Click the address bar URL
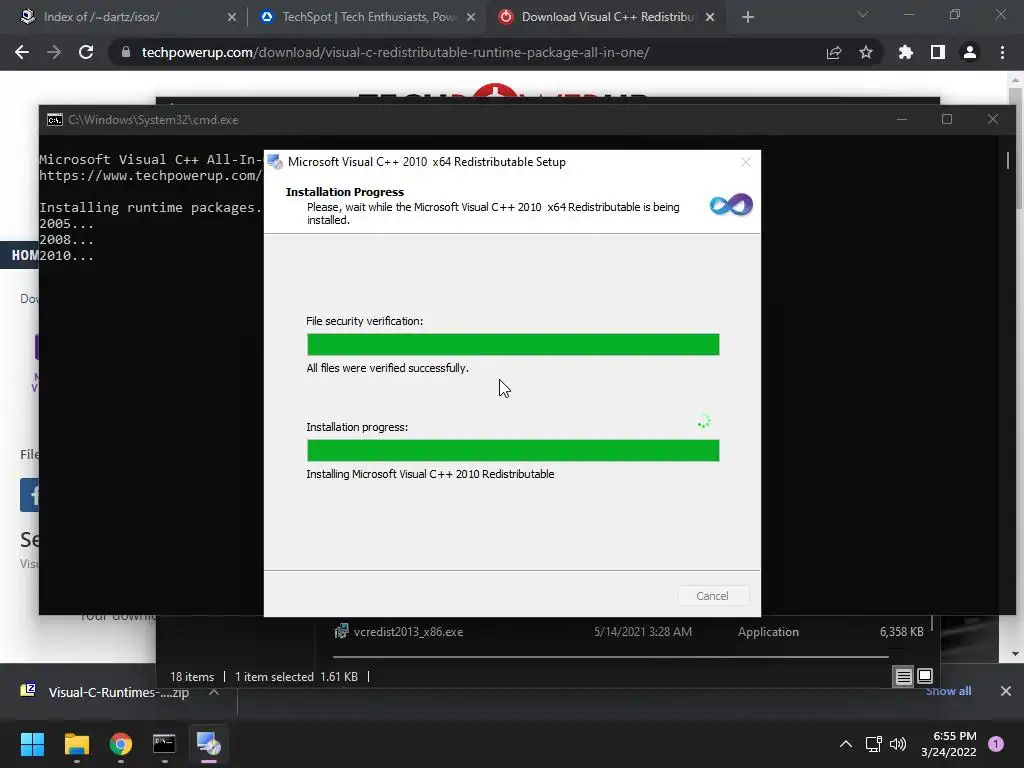 pyautogui.click(x=395, y=53)
